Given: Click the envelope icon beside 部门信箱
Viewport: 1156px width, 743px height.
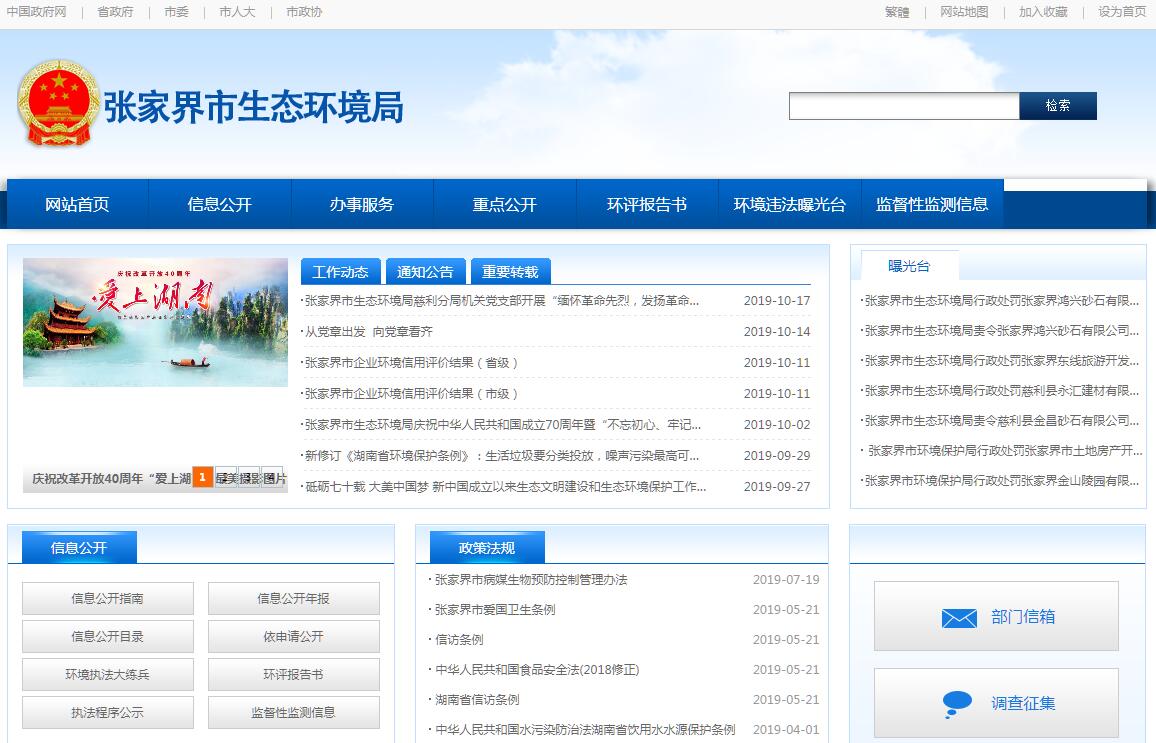Looking at the screenshot, I should tap(958, 618).
